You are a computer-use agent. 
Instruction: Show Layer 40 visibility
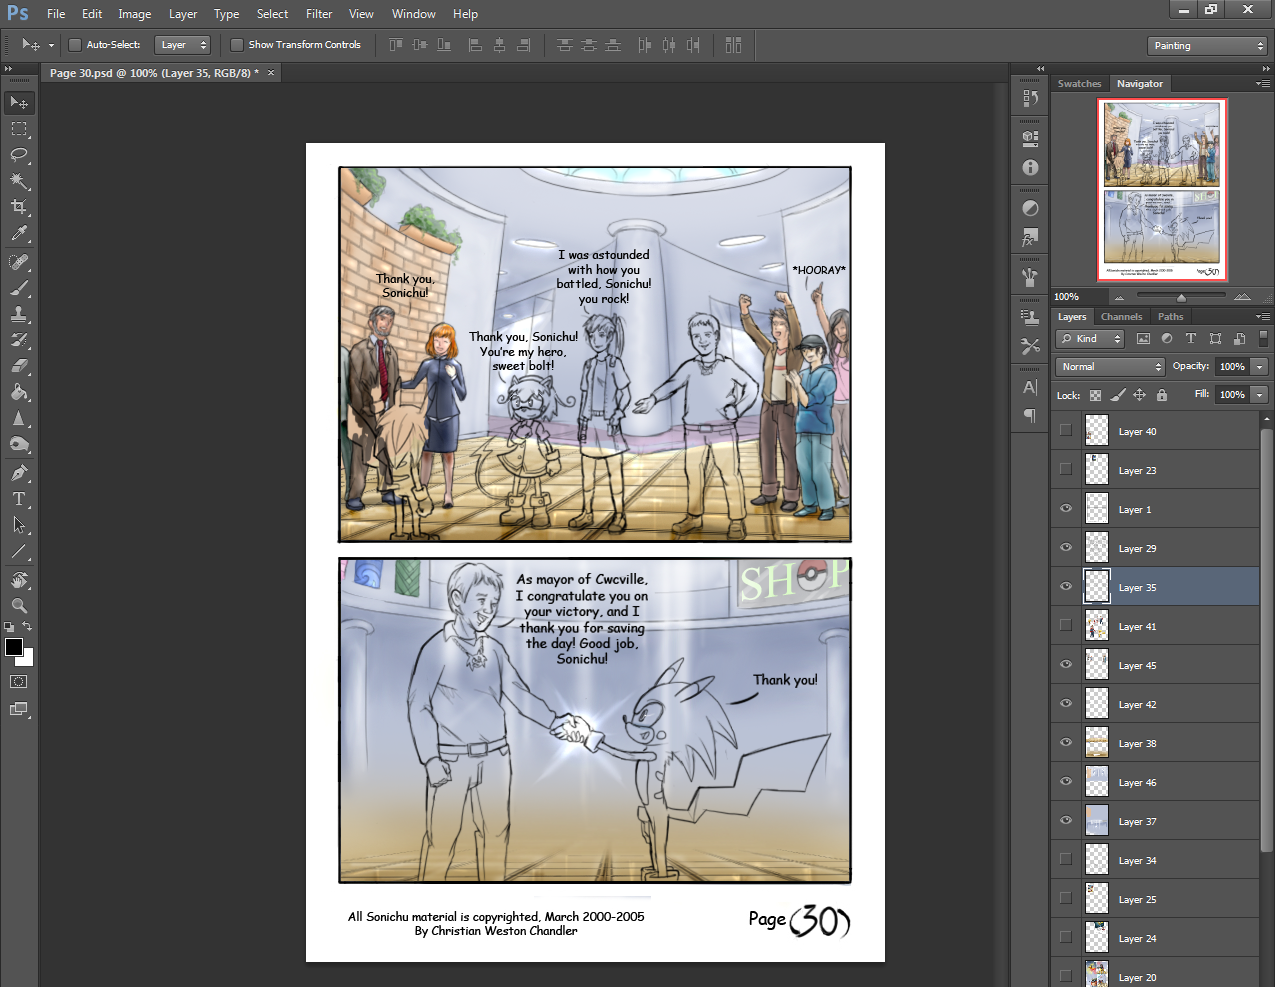coord(1066,431)
